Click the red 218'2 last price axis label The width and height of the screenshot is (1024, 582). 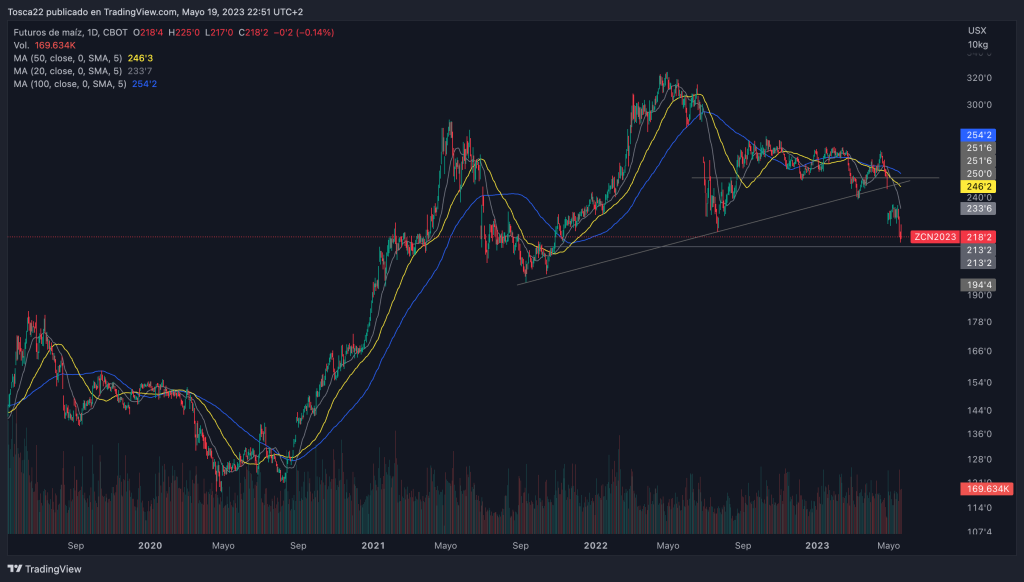pyautogui.click(x=979, y=237)
